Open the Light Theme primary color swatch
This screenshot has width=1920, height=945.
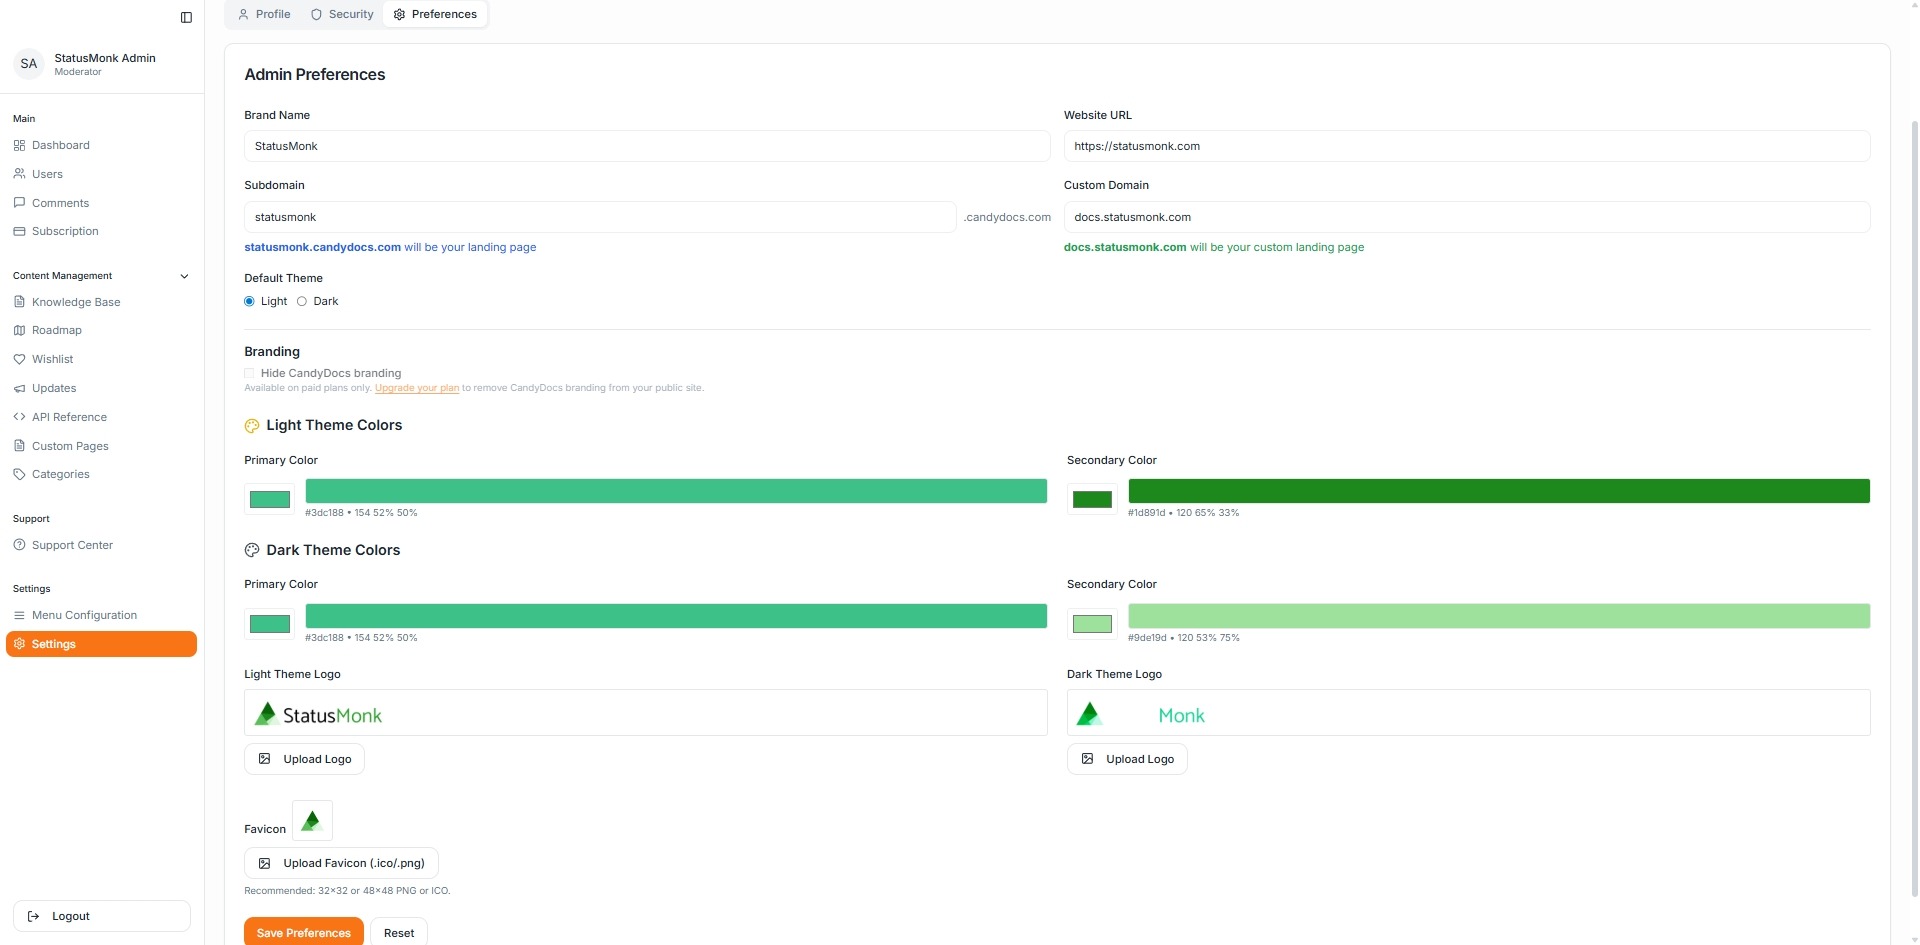click(x=269, y=499)
